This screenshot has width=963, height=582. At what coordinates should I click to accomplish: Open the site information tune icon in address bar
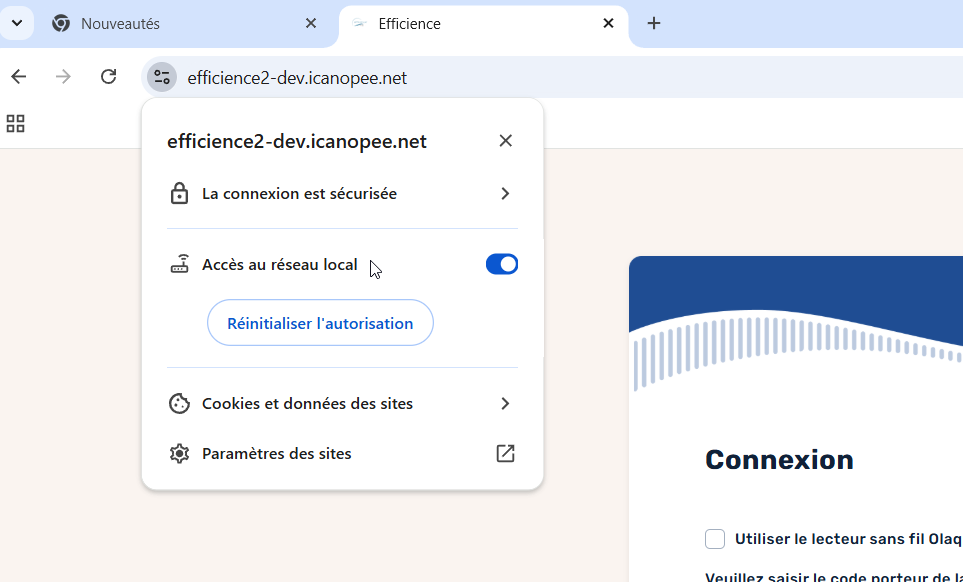(161, 76)
